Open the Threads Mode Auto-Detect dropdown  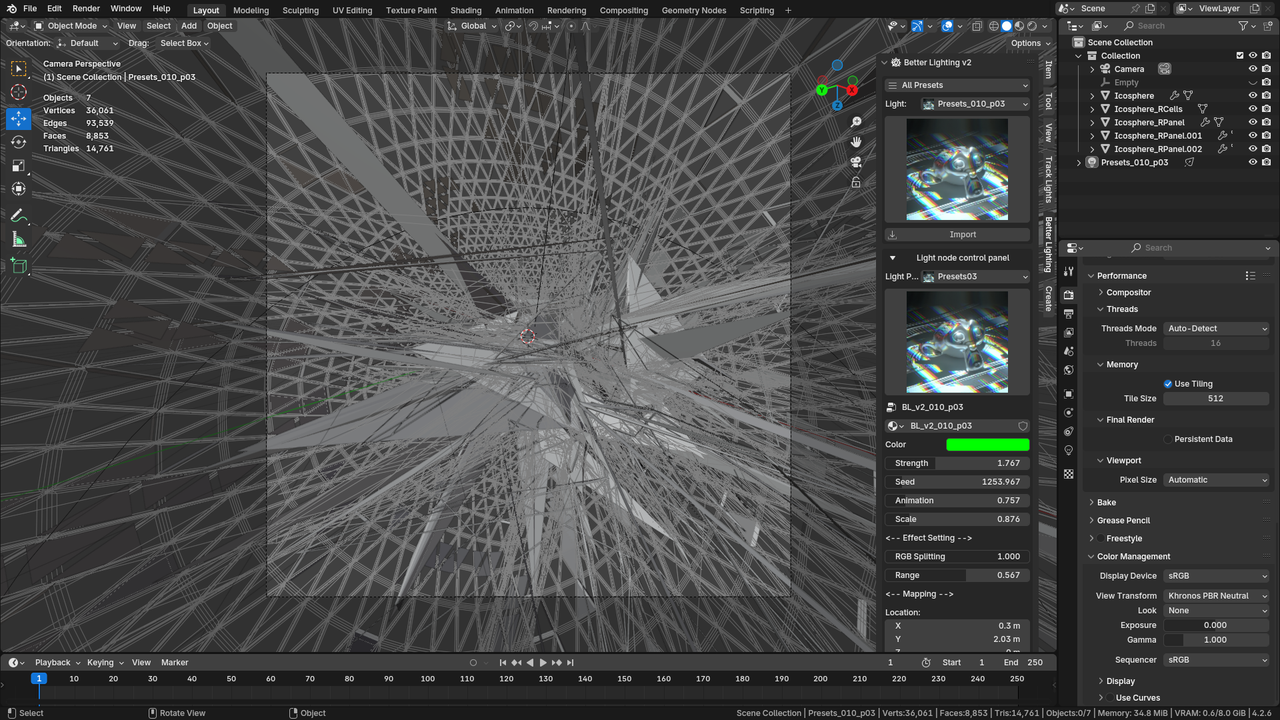[x=1217, y=328]
